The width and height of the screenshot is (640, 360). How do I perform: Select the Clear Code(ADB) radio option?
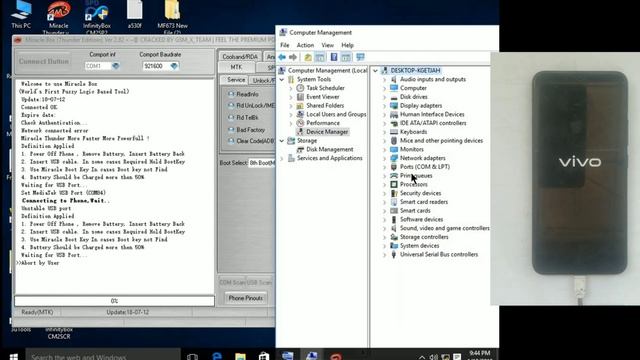(231, 141)
